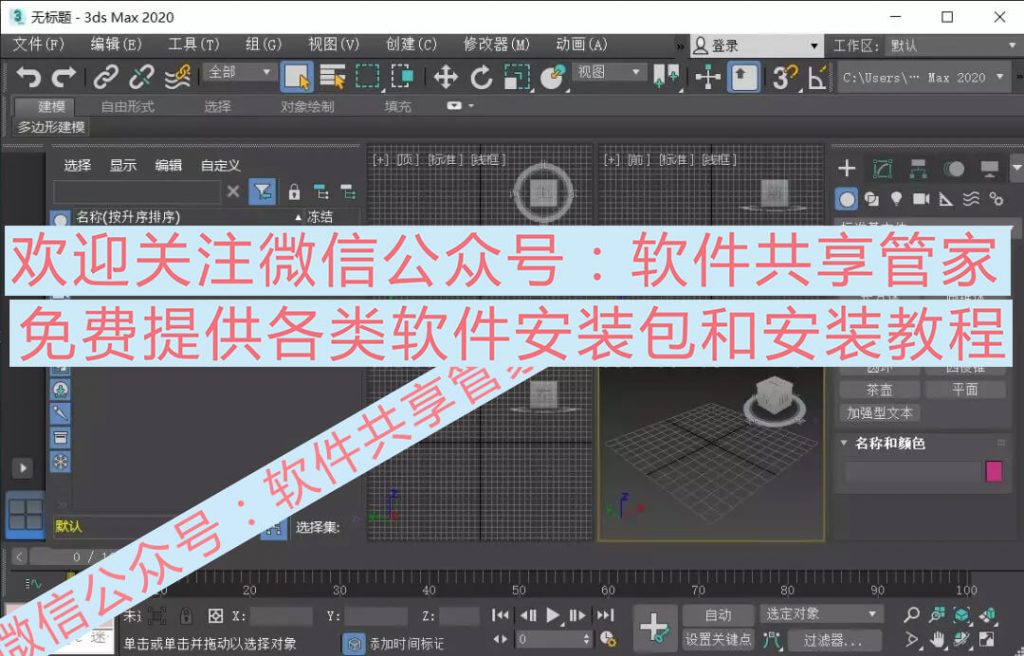Open the 选定对象 key target dropdown
1024x656 pixels.
[821, 614]
